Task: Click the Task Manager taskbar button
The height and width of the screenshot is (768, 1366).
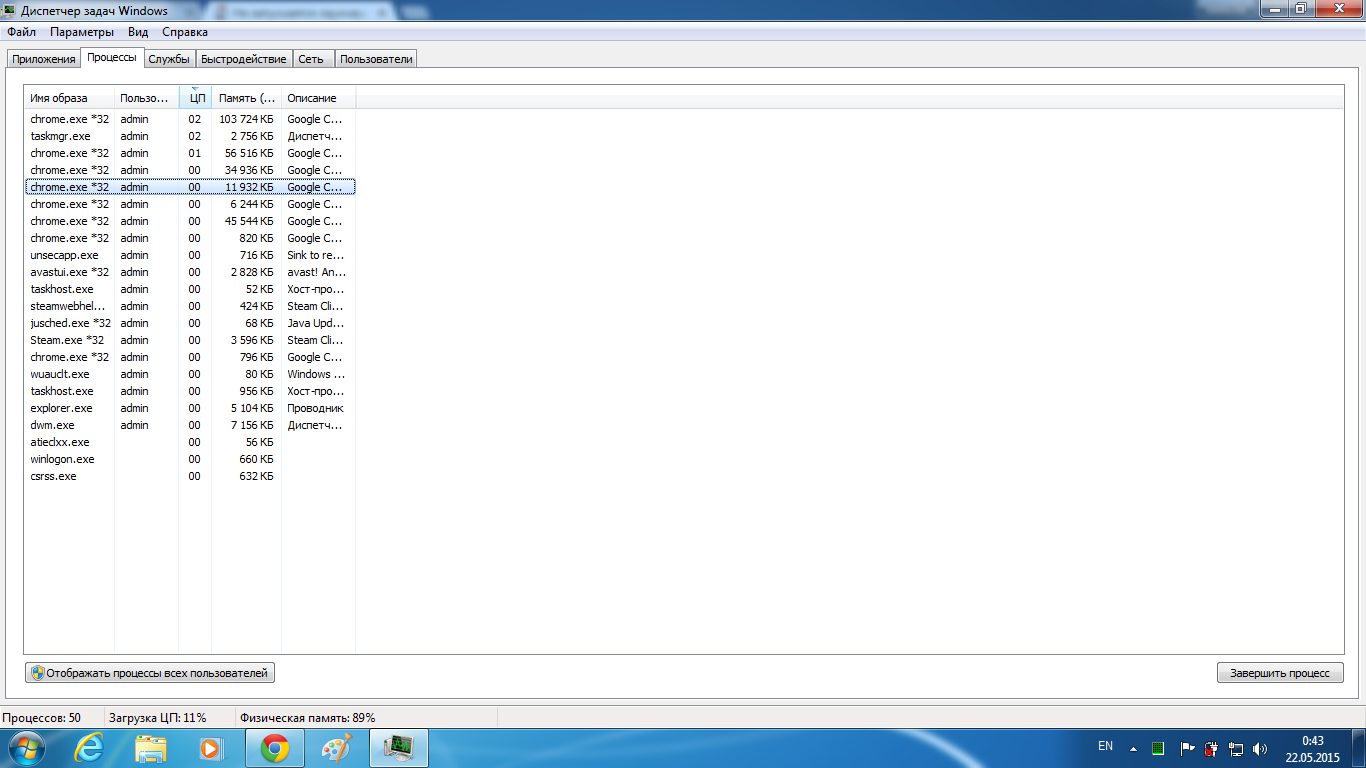Action: tap(399, 748)
